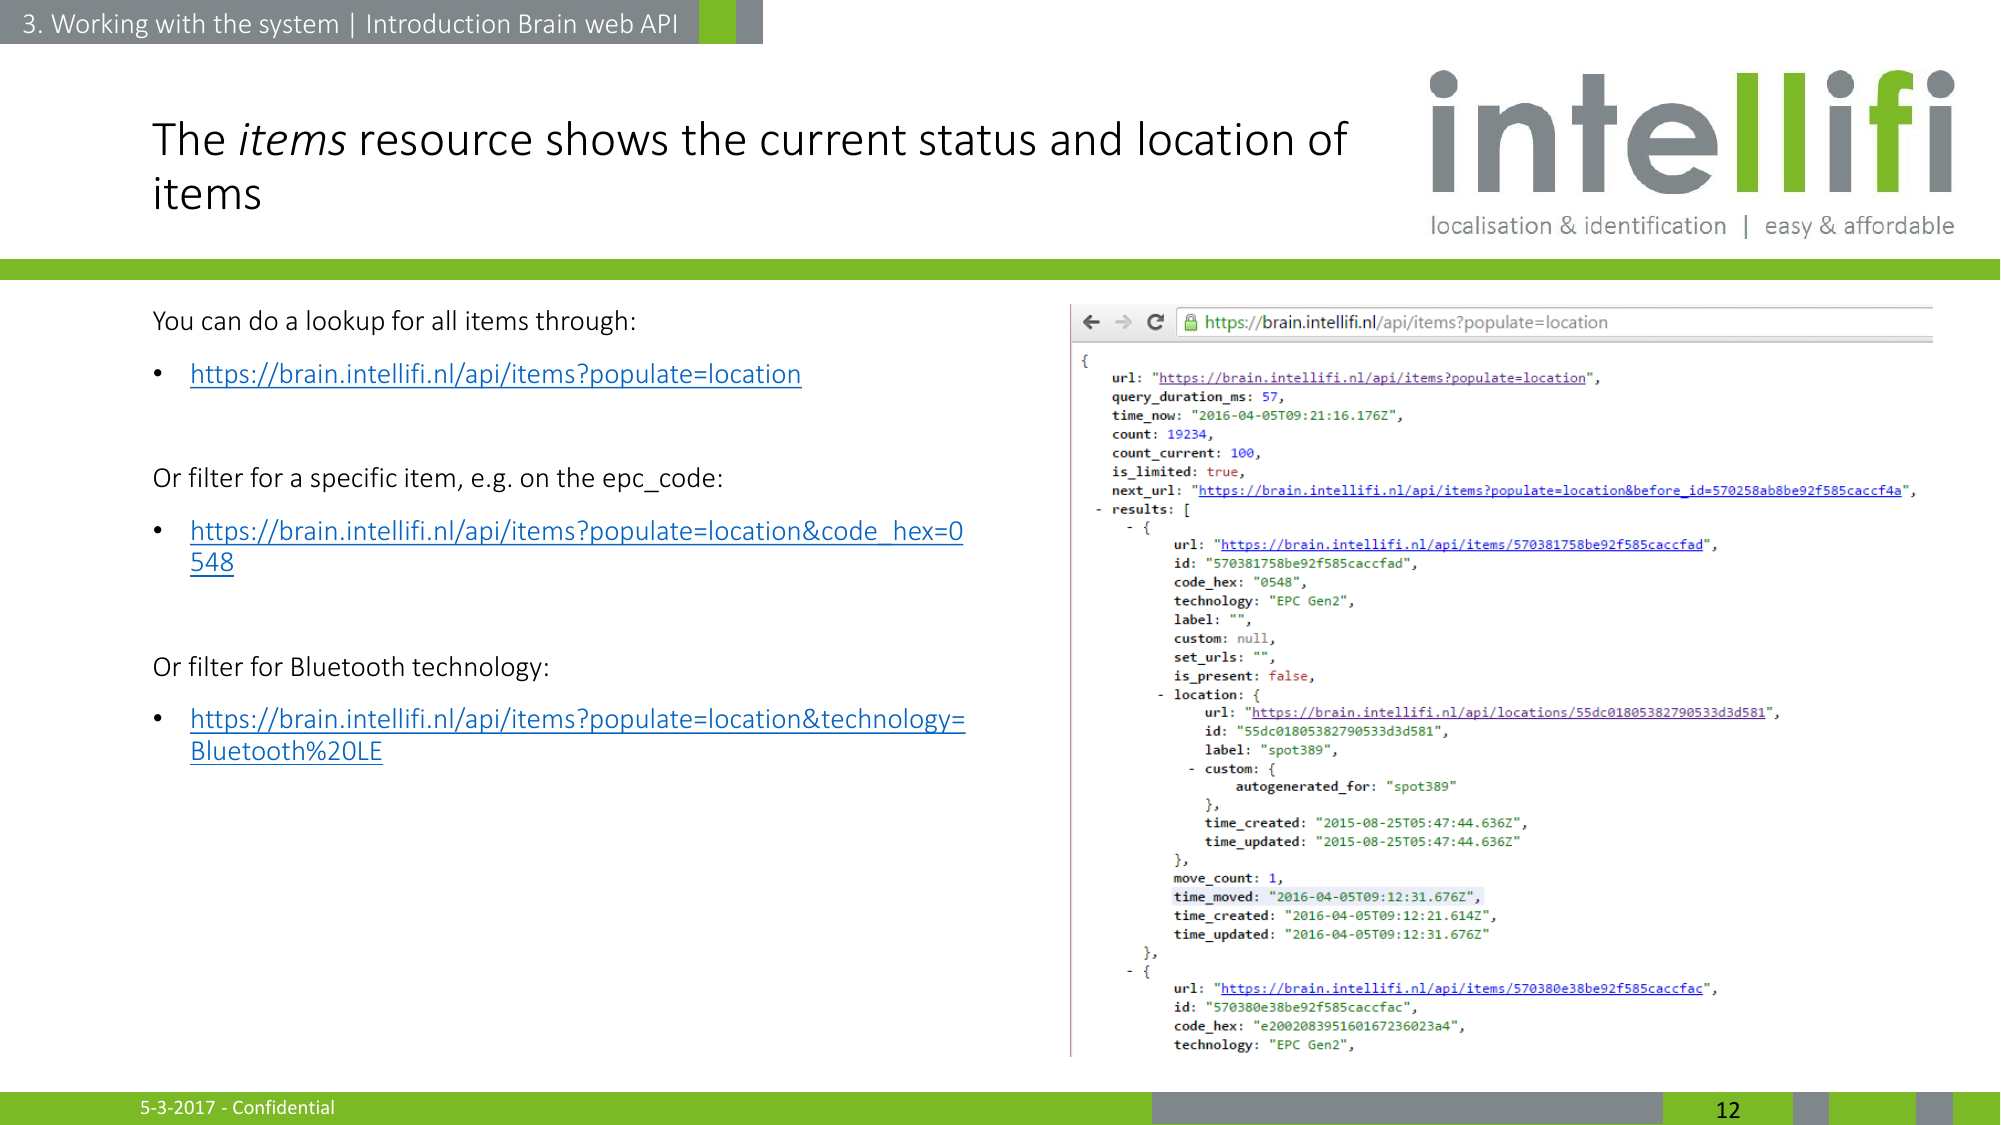Follow the JSON top-level url link

click(x=1372, y=378)
